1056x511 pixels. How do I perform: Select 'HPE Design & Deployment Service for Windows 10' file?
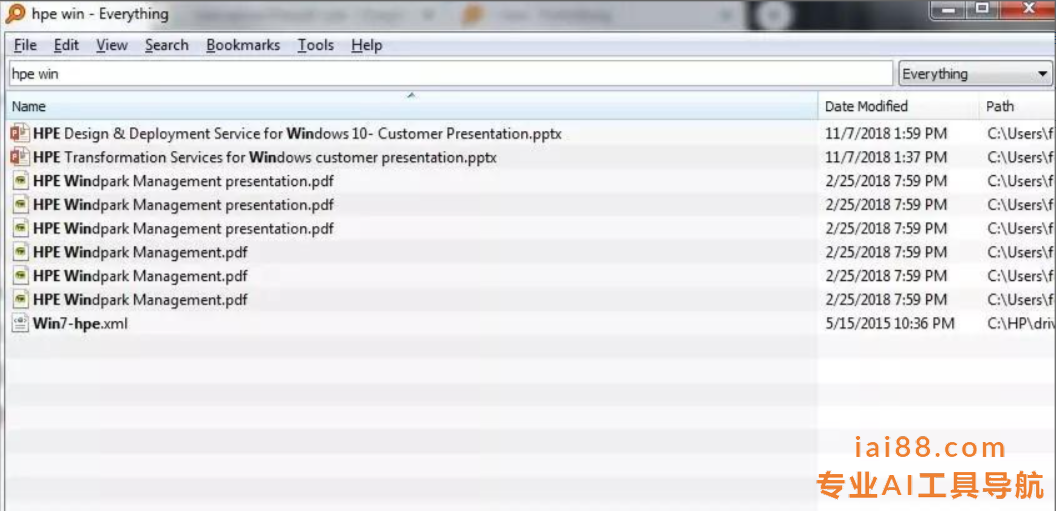[297, 133]
